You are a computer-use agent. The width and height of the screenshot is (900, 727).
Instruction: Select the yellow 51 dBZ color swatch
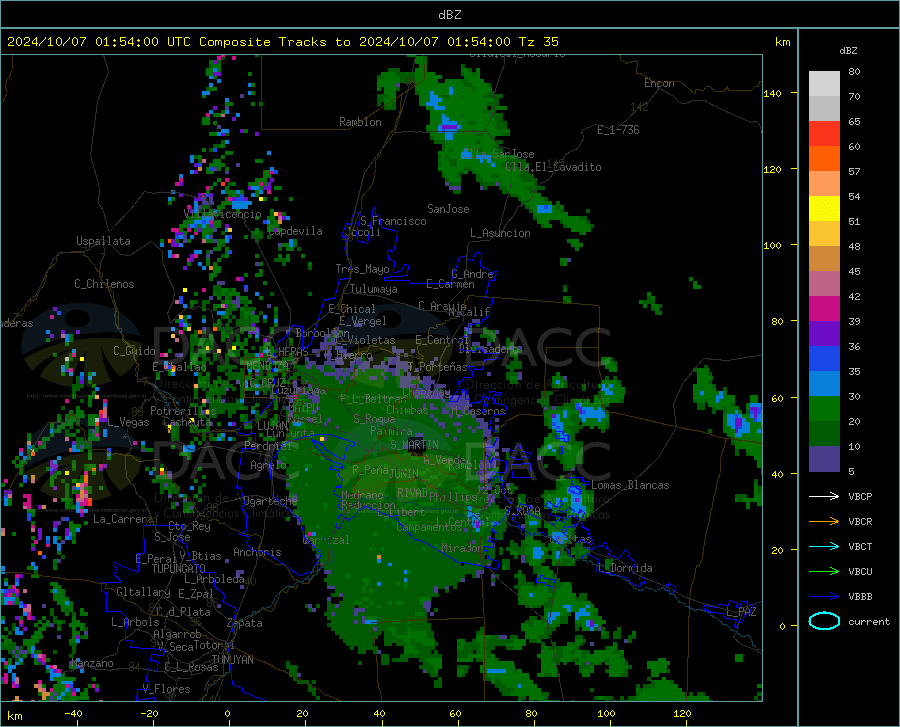824,209
